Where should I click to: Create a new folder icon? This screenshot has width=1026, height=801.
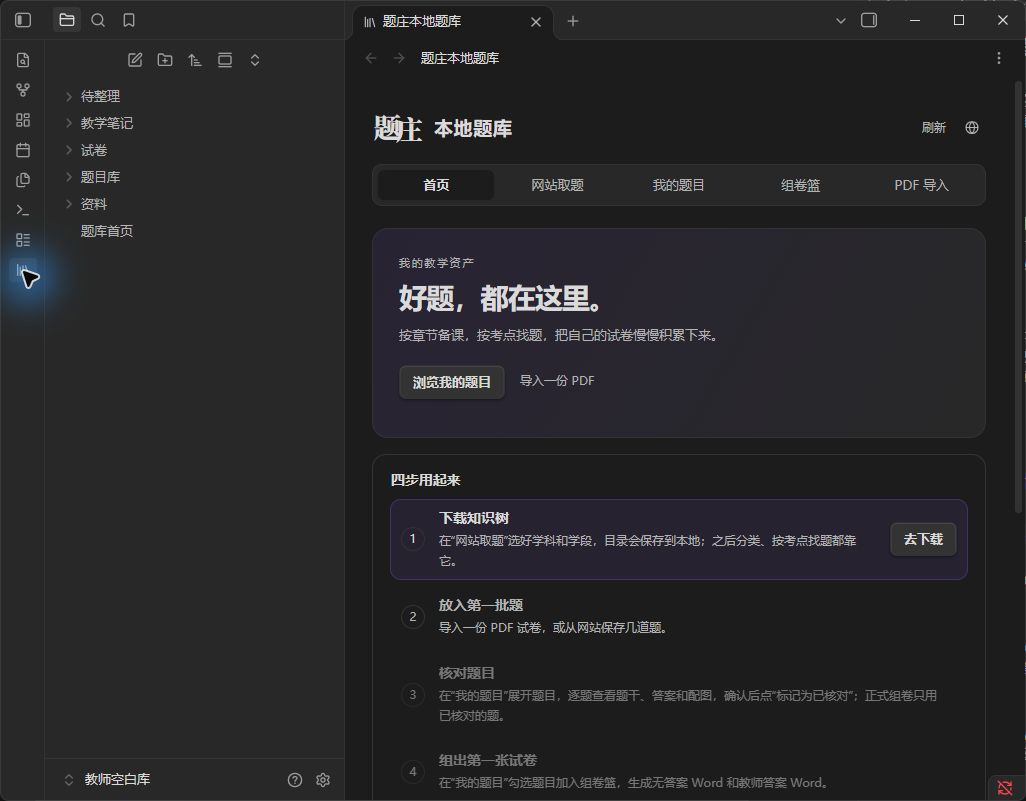pyautogui.click(x=165, y=60)
